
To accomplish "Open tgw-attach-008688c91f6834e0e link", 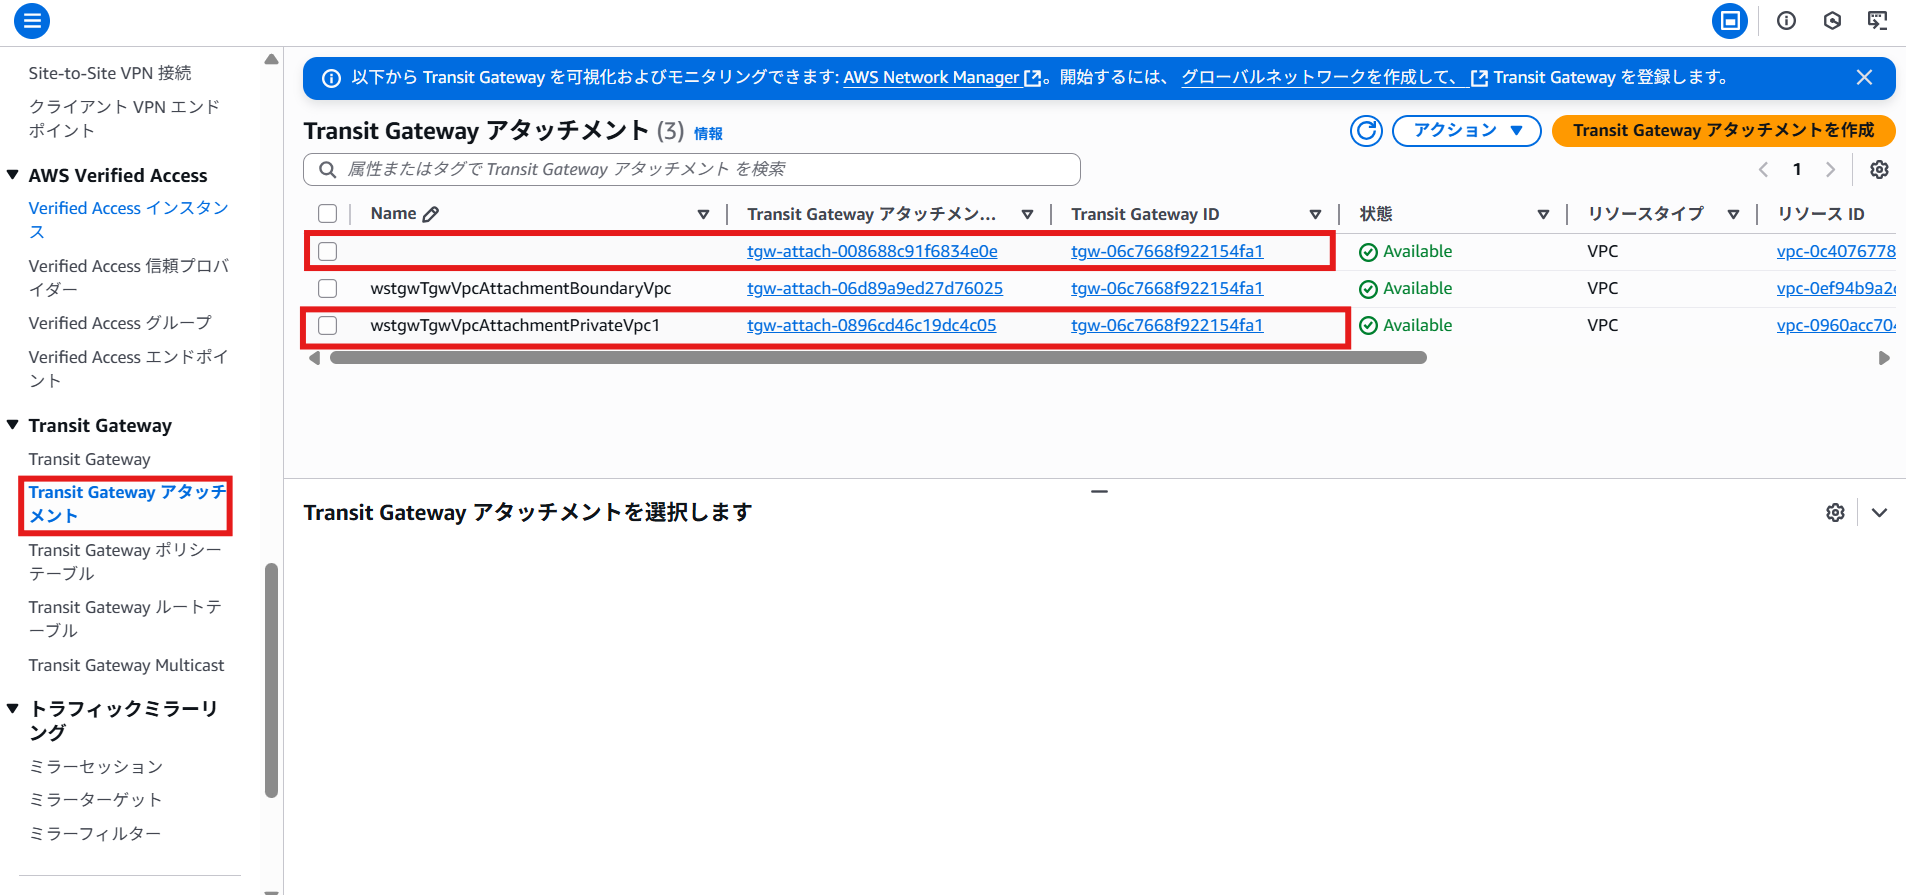I will 872,252.
